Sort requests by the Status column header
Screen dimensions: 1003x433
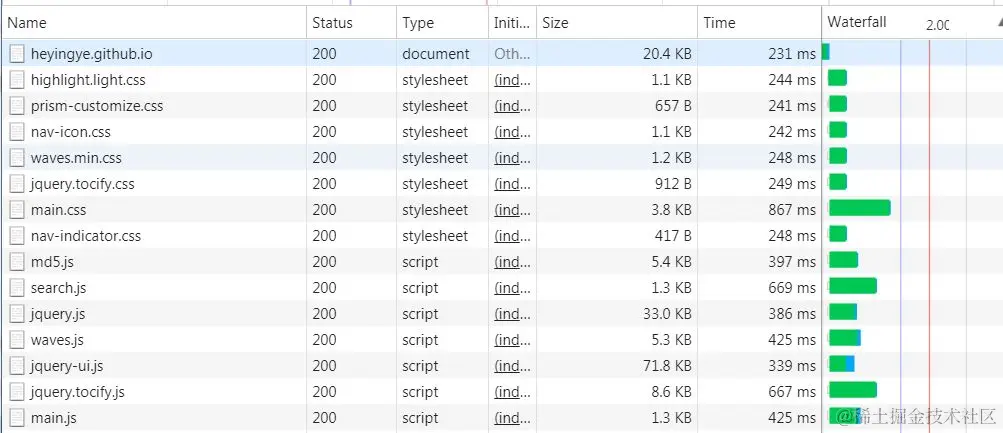tap(351, 23)
